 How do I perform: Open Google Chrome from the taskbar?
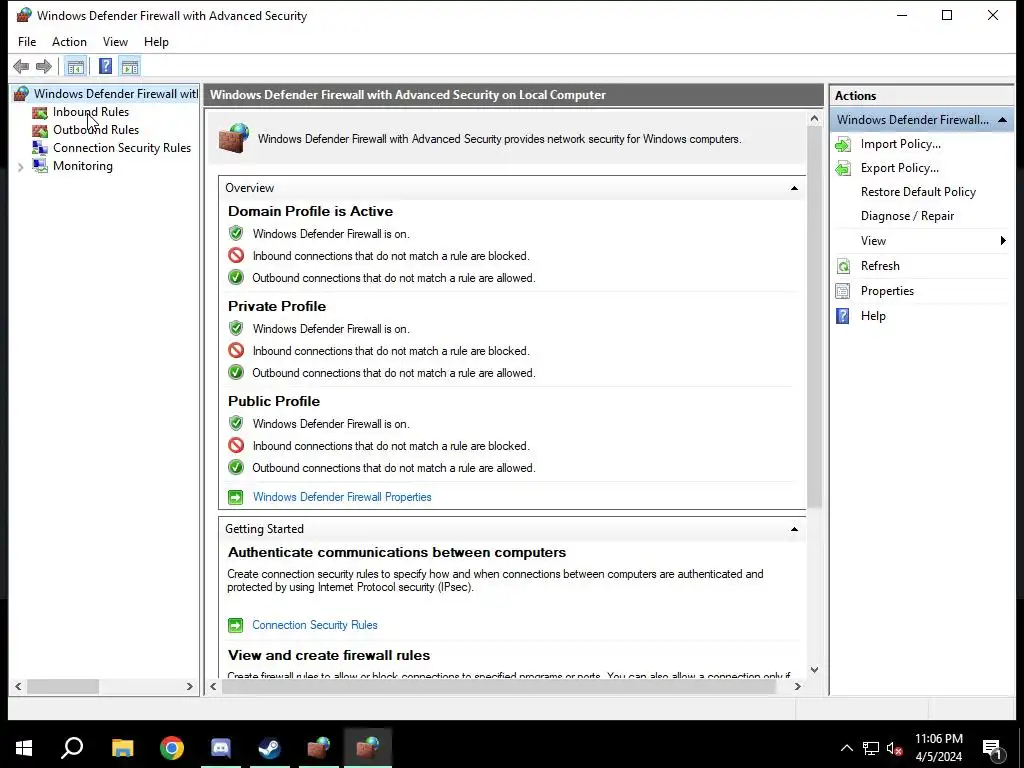pyautogui.click(x=172, y=748)
